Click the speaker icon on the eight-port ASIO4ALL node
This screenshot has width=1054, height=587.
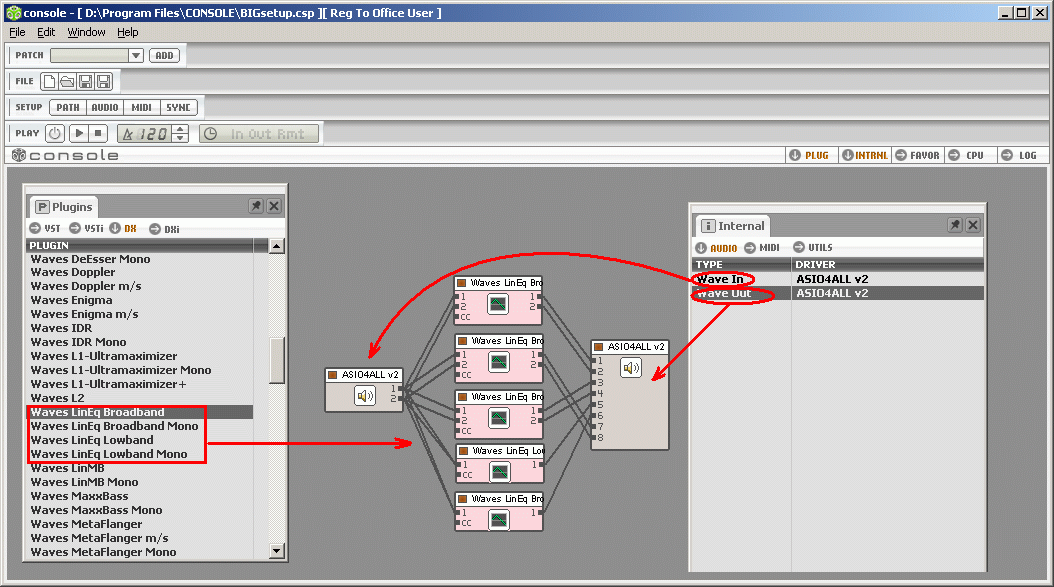pos(631,368)
